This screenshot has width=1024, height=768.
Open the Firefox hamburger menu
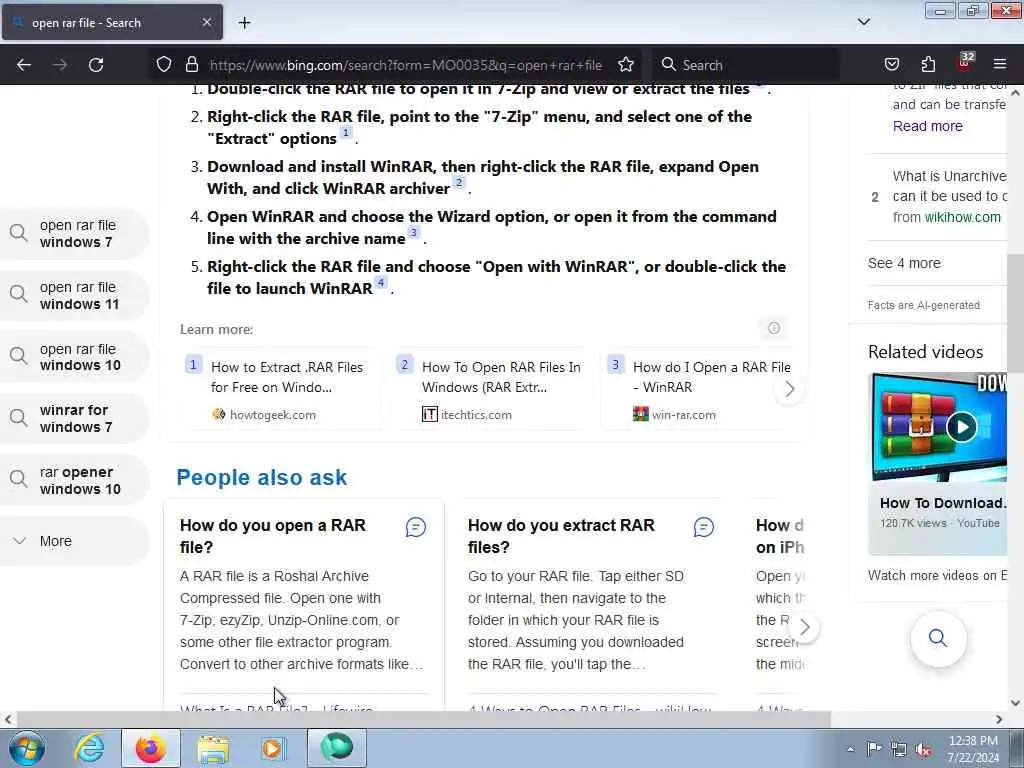pyautogui.click(x=1000, y=65)
